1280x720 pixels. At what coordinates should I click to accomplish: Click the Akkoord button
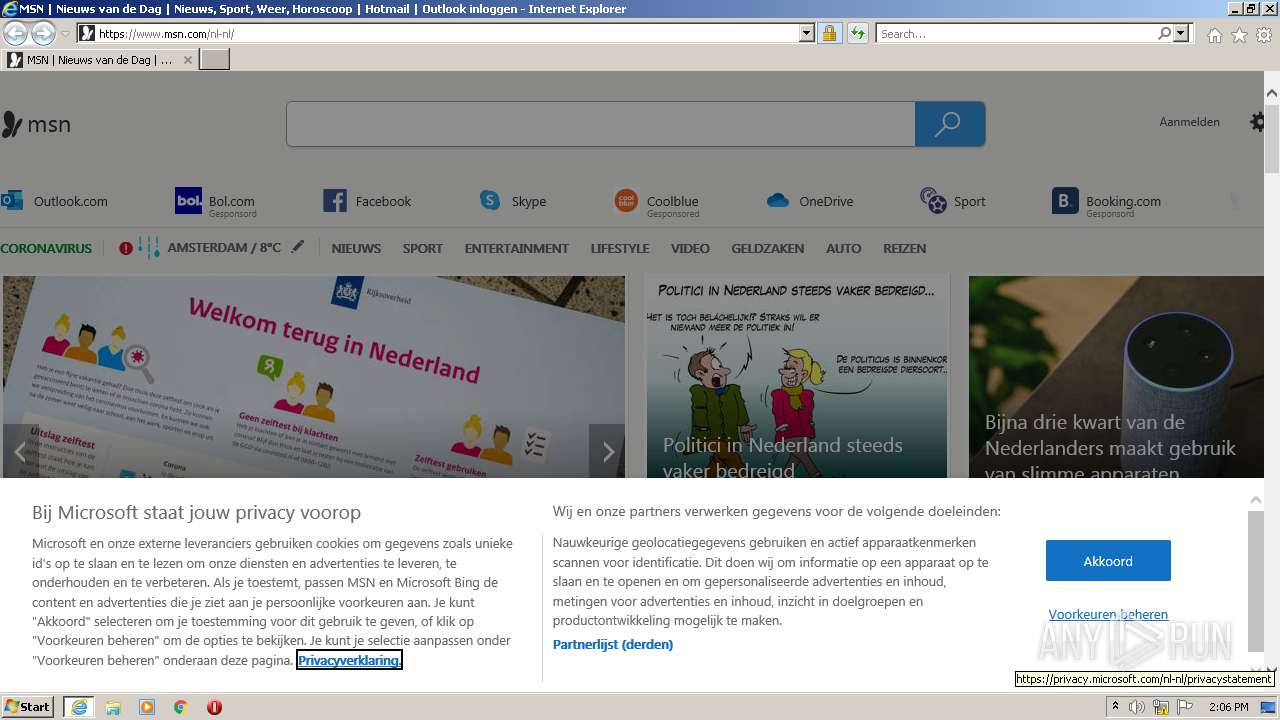1108,561
